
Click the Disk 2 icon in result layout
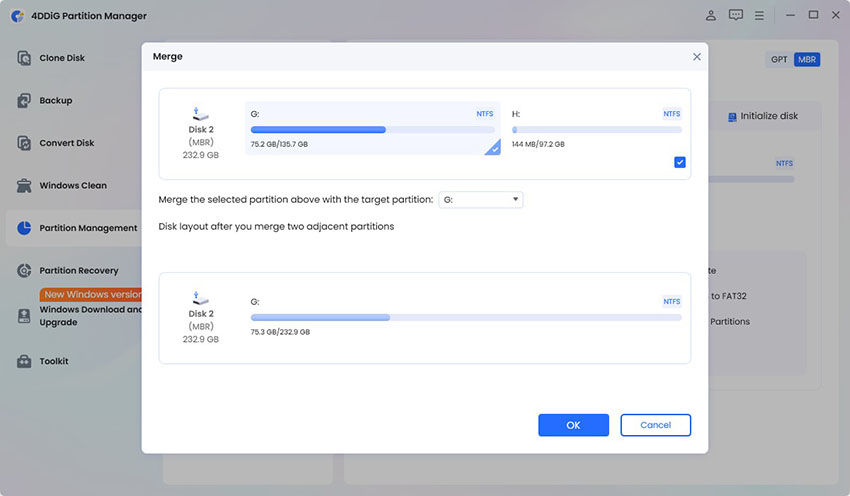tap(201, 298)
